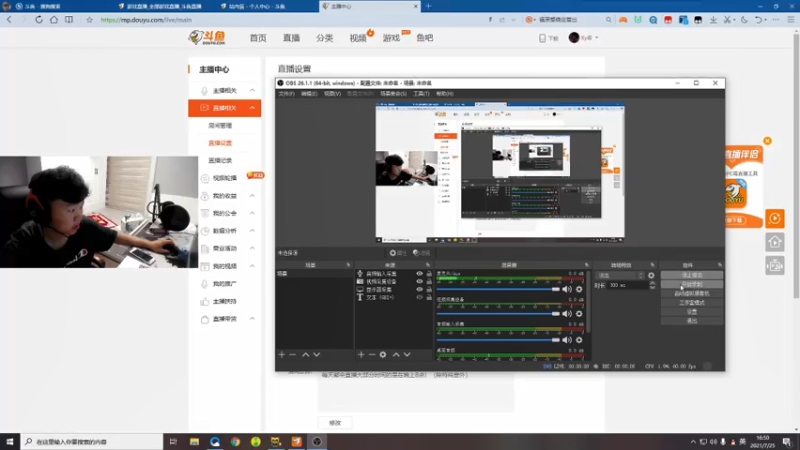Image resolution: width=800 pixels, height=450 pixels.
Task: Toggle visibility eye for 视频采集设备 source
Action: coord(419,282)
